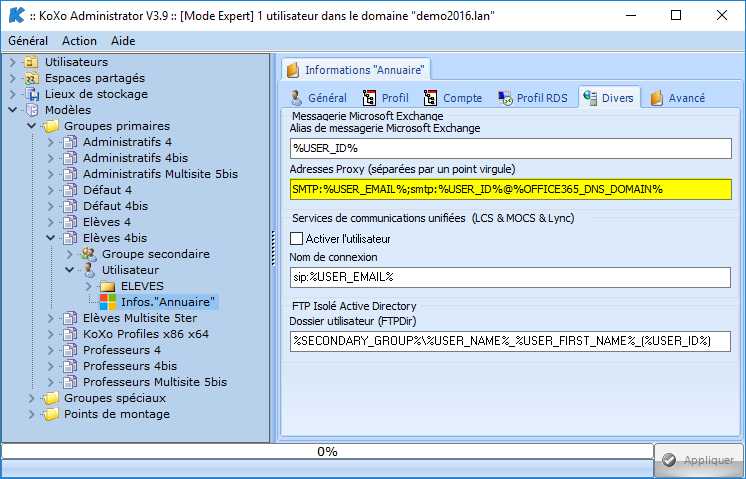Expand the Espaces partagés node
Viewport: 746px width, 479px height.
tap(12, 78)
